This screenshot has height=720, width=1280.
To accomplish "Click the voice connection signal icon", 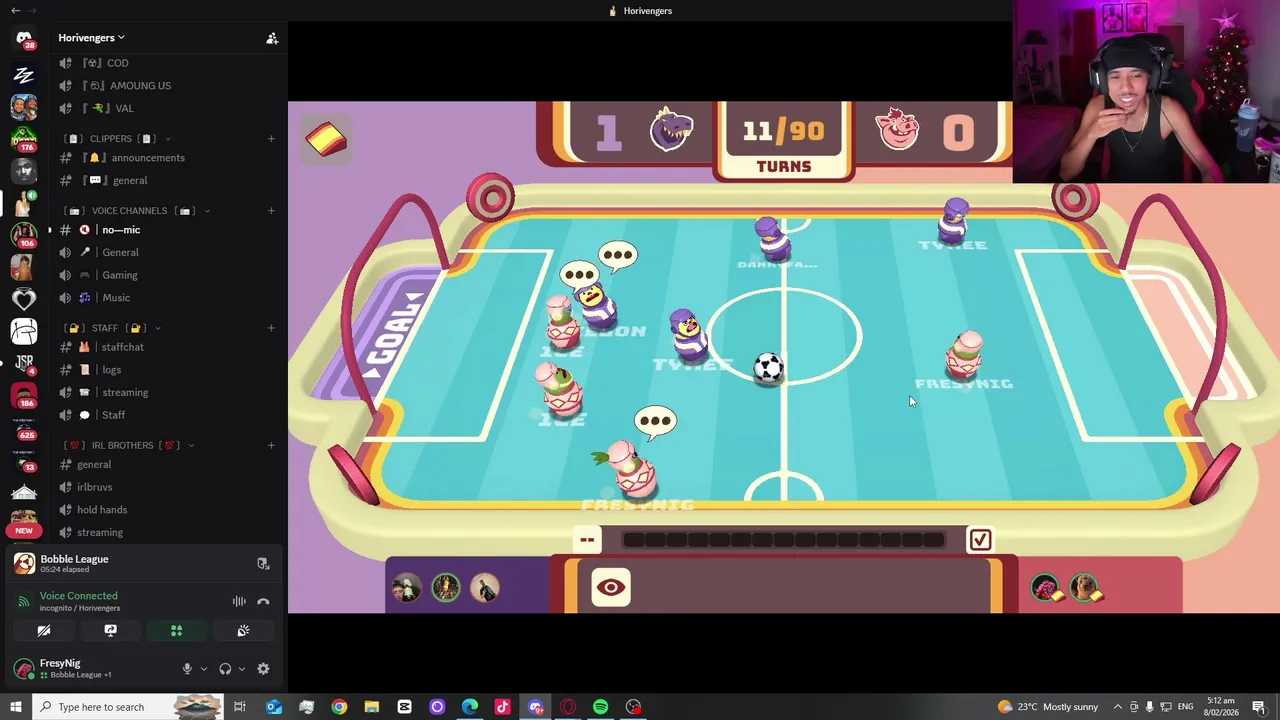I will point(24,601).
